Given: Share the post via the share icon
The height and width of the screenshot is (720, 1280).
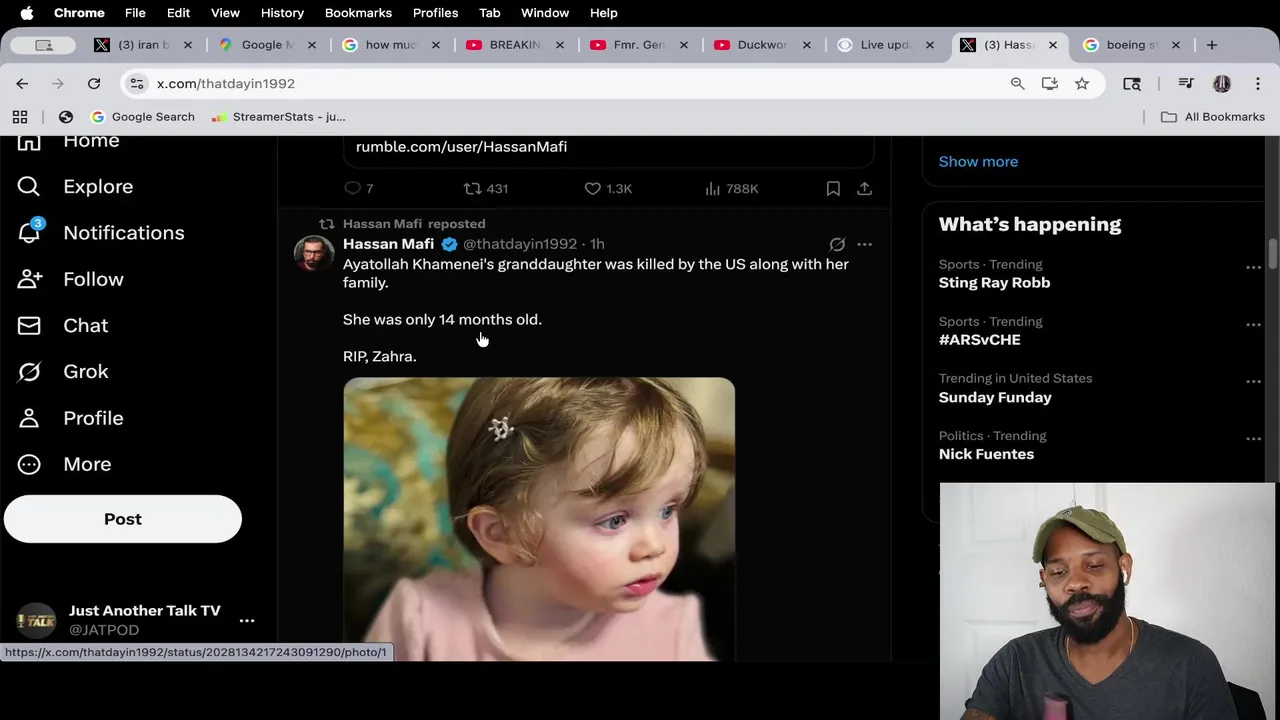Looking at the screenshot, I should pyautogui.click(x=865, y=188).
